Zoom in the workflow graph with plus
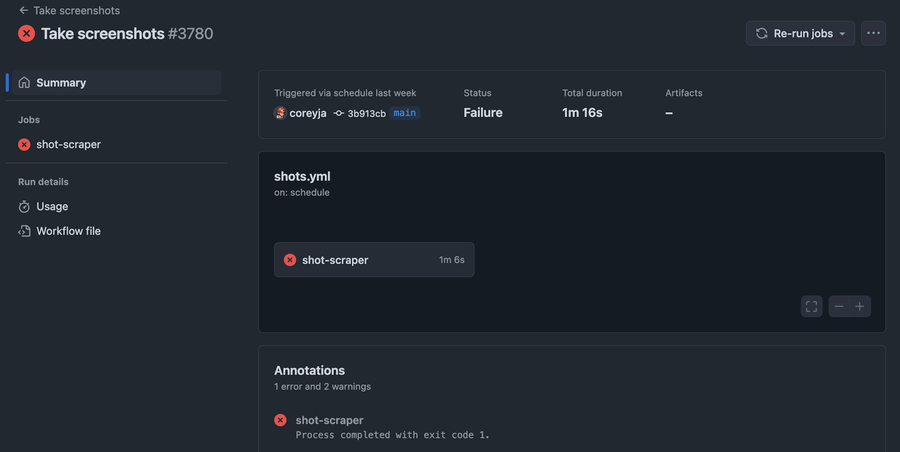Viewport: 900px width, 452px height. tap(859, 306)
